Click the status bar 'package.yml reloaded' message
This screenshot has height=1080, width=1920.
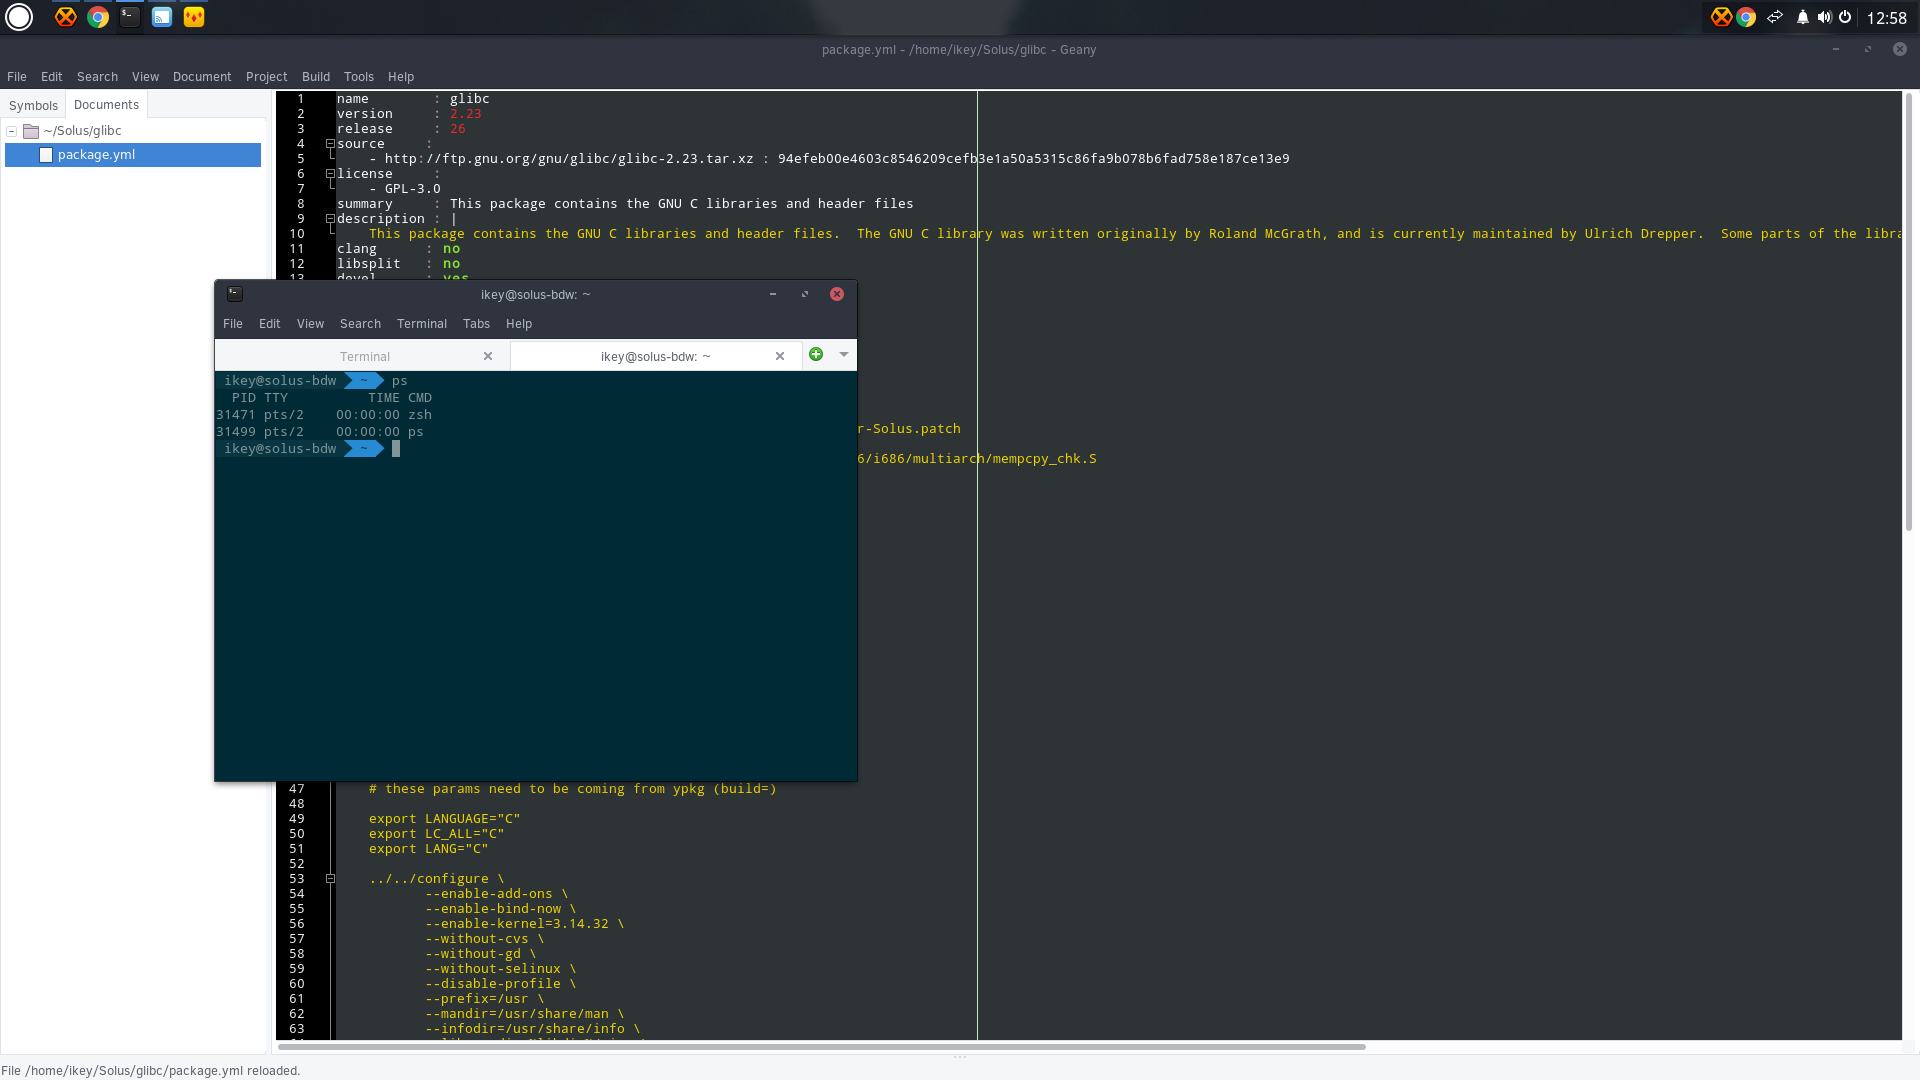[x=150, y=1071]
